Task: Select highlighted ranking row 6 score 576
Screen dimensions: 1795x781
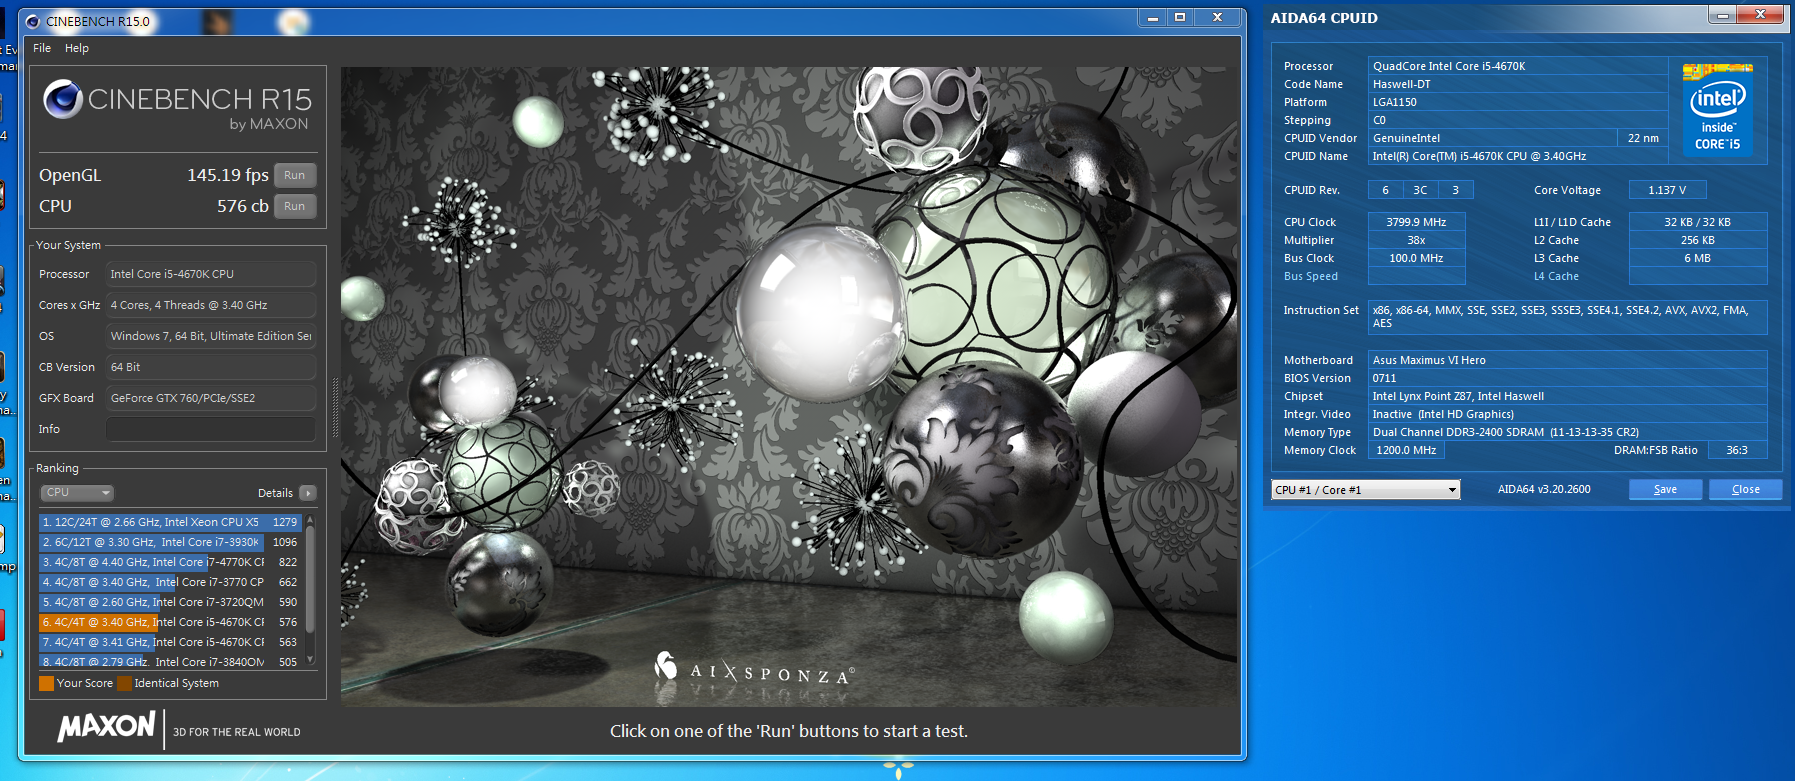Action: pyautogui.click(x=170, y=622)
